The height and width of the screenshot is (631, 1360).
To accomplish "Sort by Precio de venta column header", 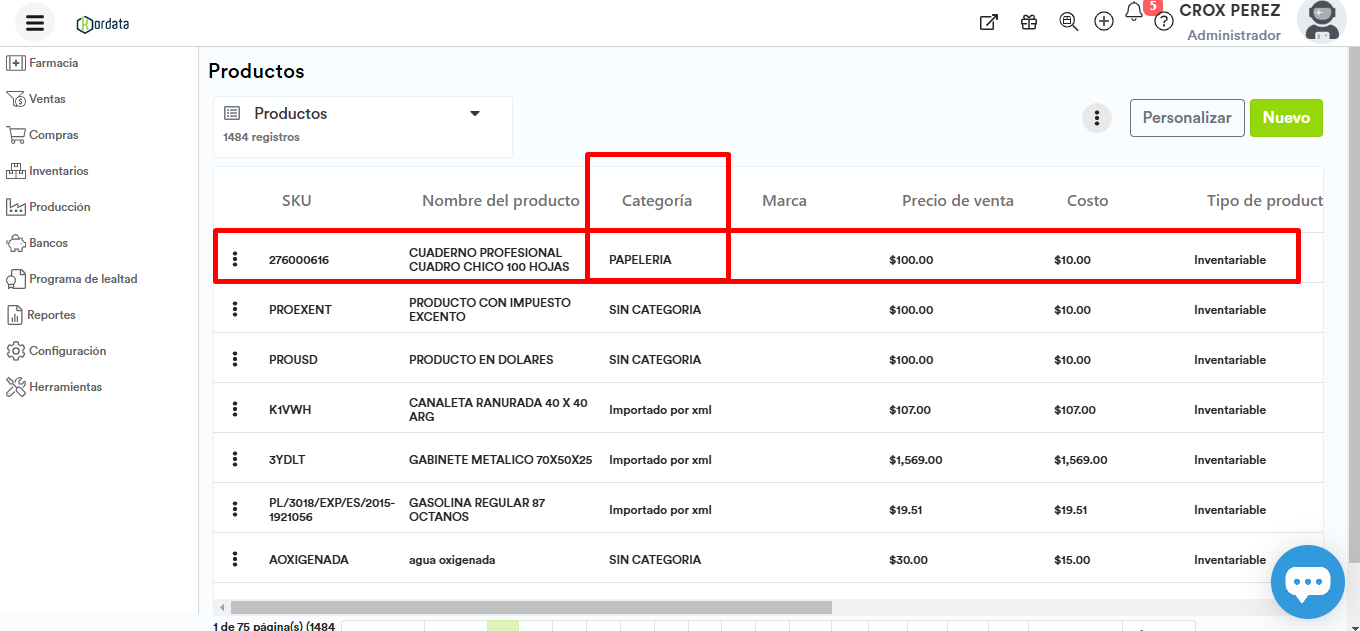I will [x=957, y=201].
